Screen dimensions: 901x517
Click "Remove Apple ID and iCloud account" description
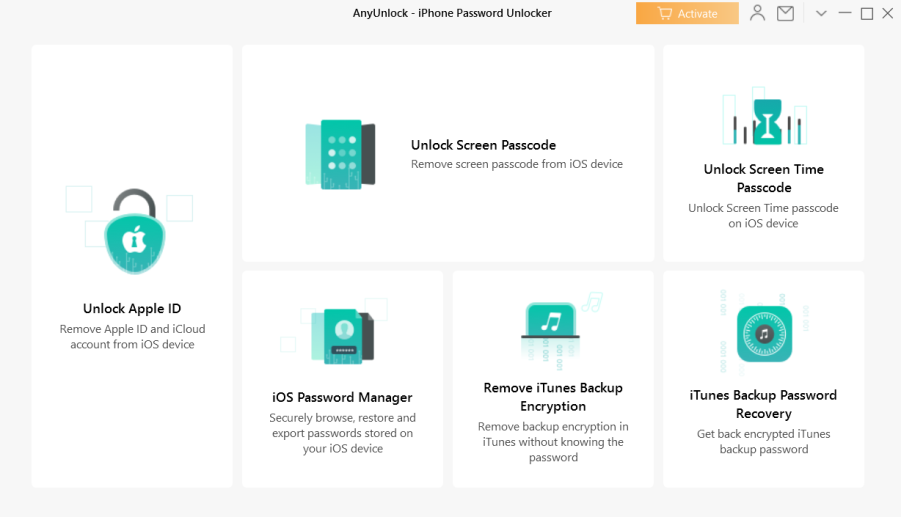click(132, 337)
